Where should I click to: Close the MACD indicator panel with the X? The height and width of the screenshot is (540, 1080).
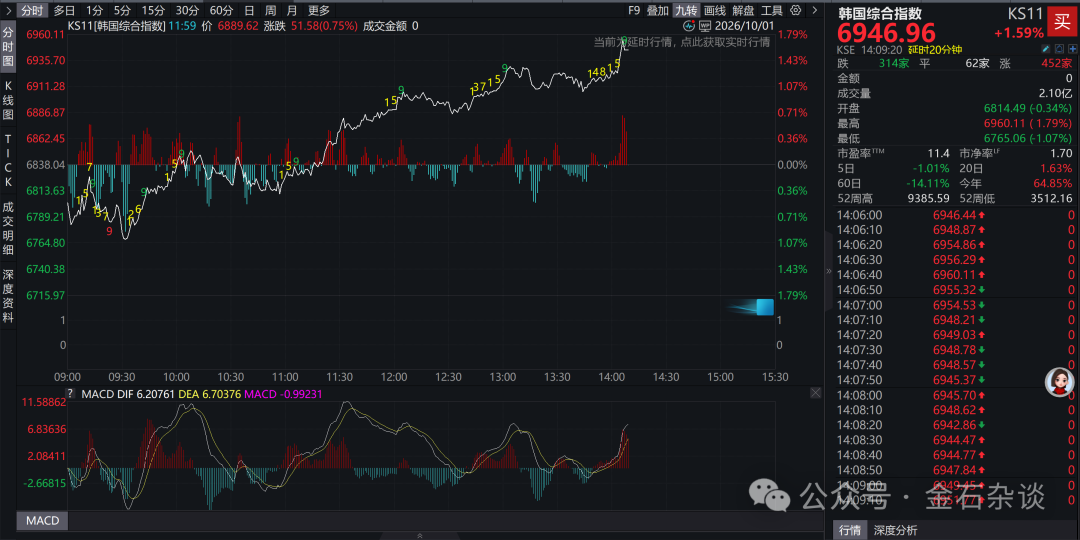coord(816,393)
